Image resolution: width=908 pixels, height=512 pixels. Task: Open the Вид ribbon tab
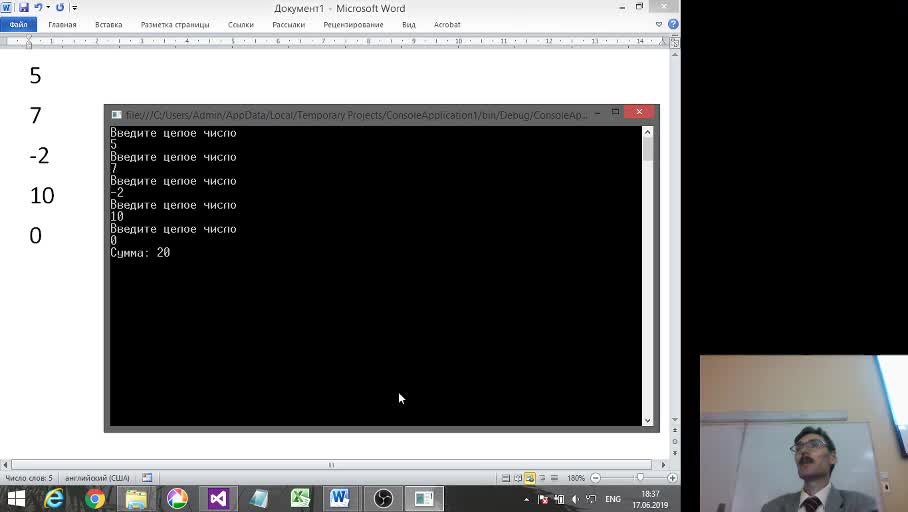click(409, 24)
